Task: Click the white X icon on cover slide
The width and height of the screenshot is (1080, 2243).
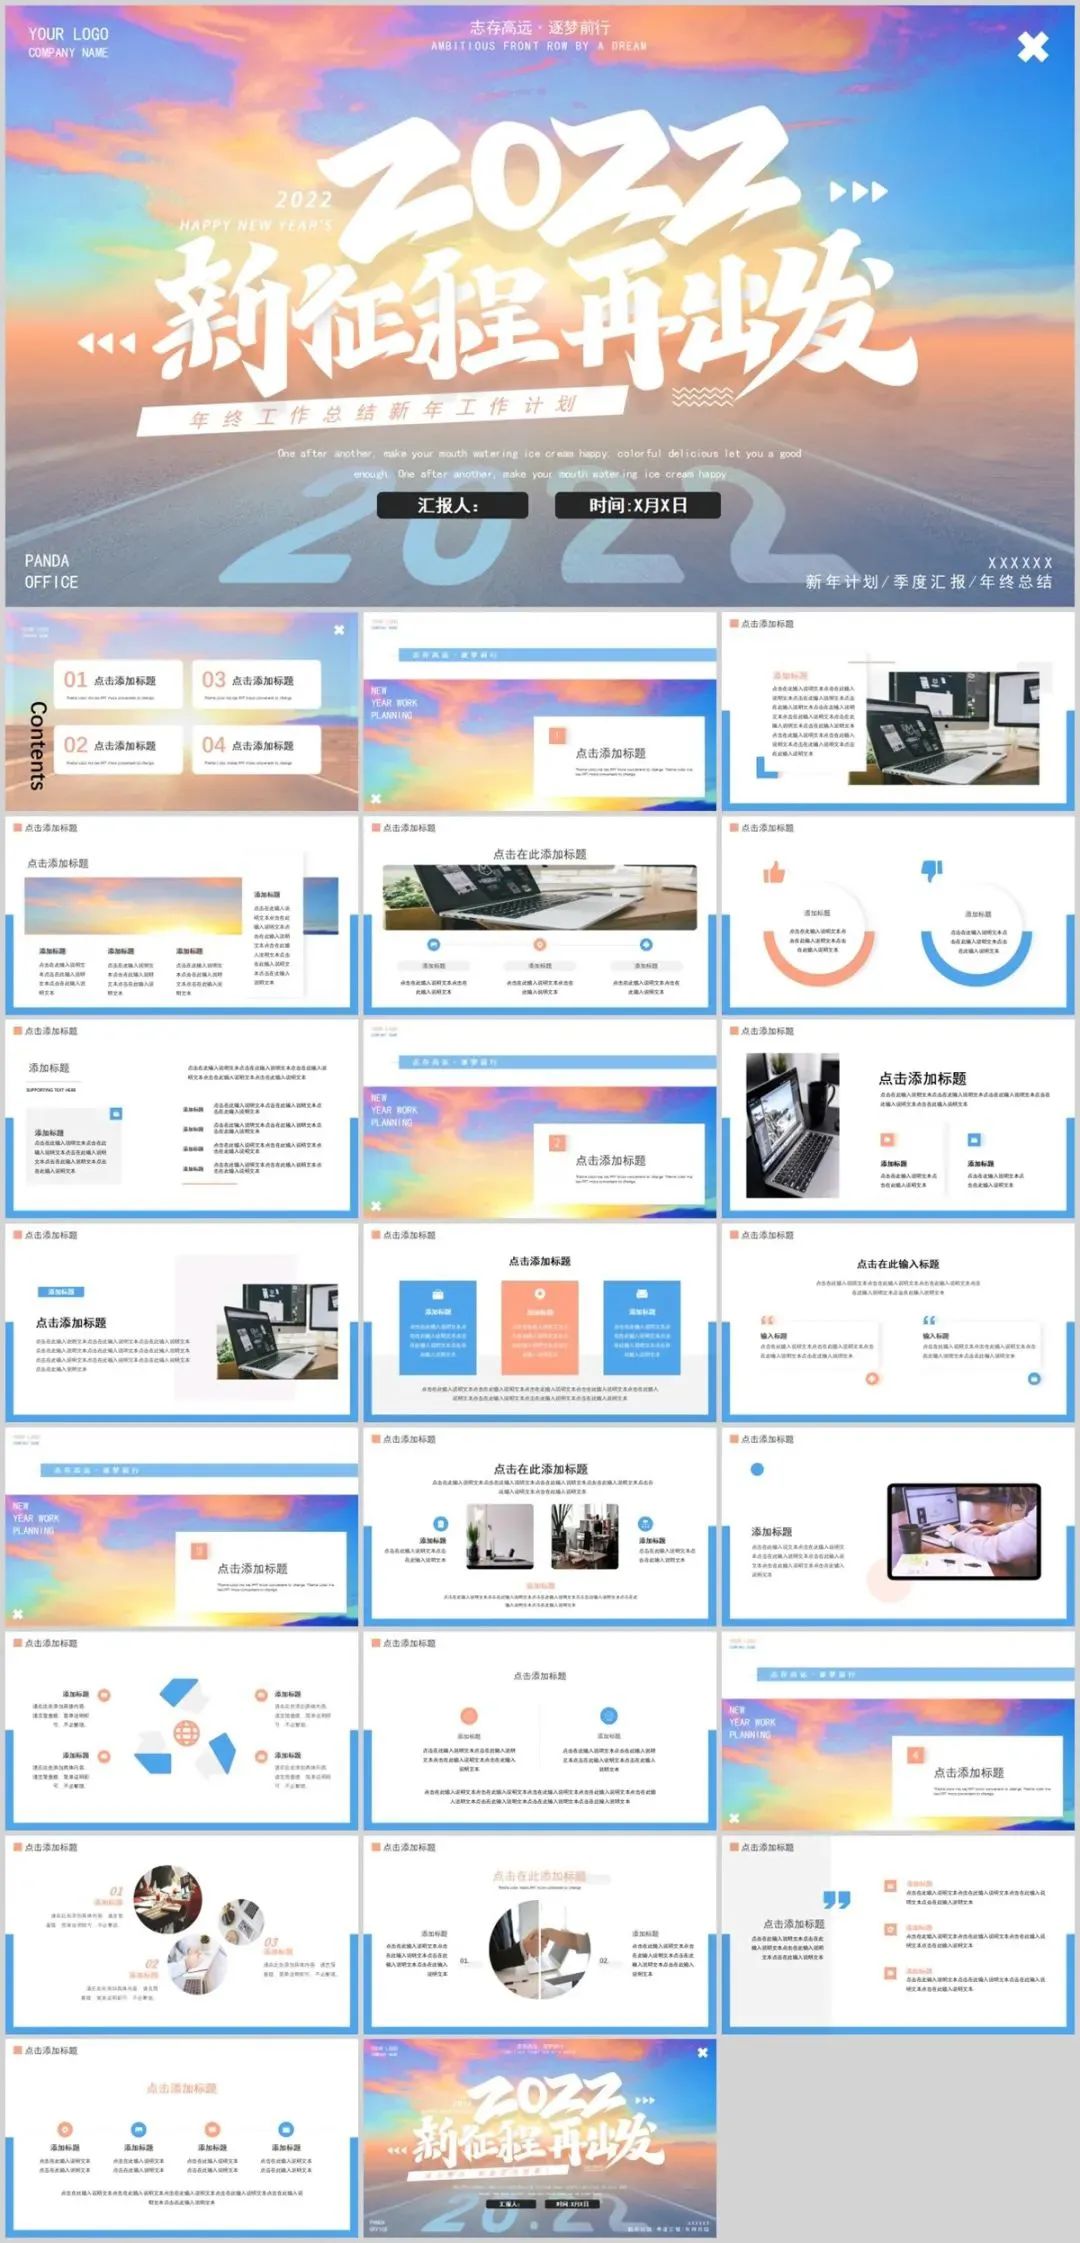Action: tap(1033, 46)
